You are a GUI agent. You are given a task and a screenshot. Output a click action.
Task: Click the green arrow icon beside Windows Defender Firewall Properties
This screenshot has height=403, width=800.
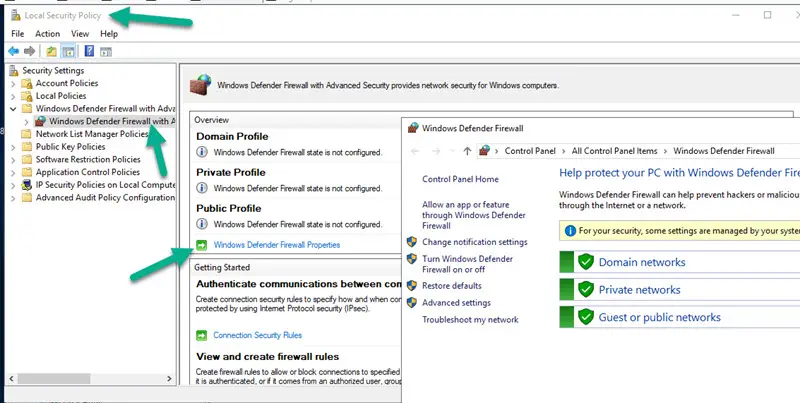click(202, 245)
